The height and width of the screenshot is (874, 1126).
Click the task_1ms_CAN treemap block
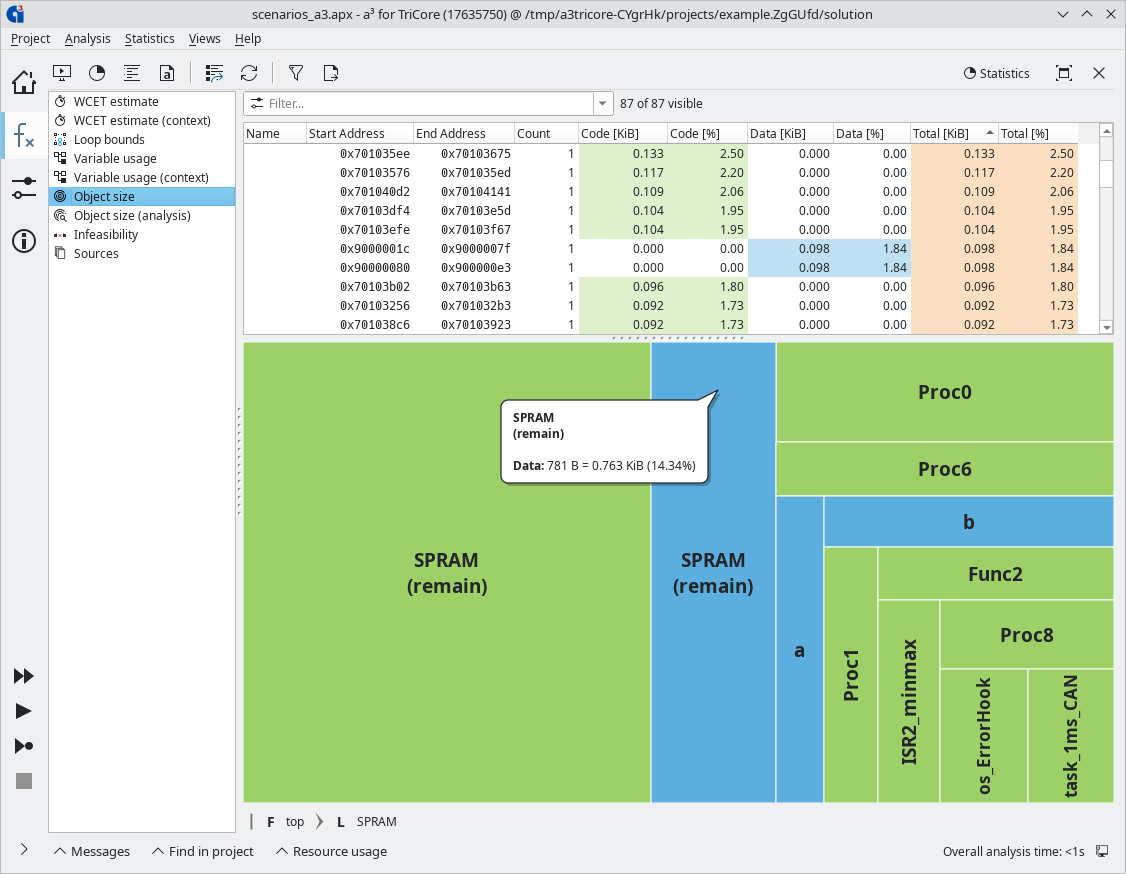[1071, 736]
